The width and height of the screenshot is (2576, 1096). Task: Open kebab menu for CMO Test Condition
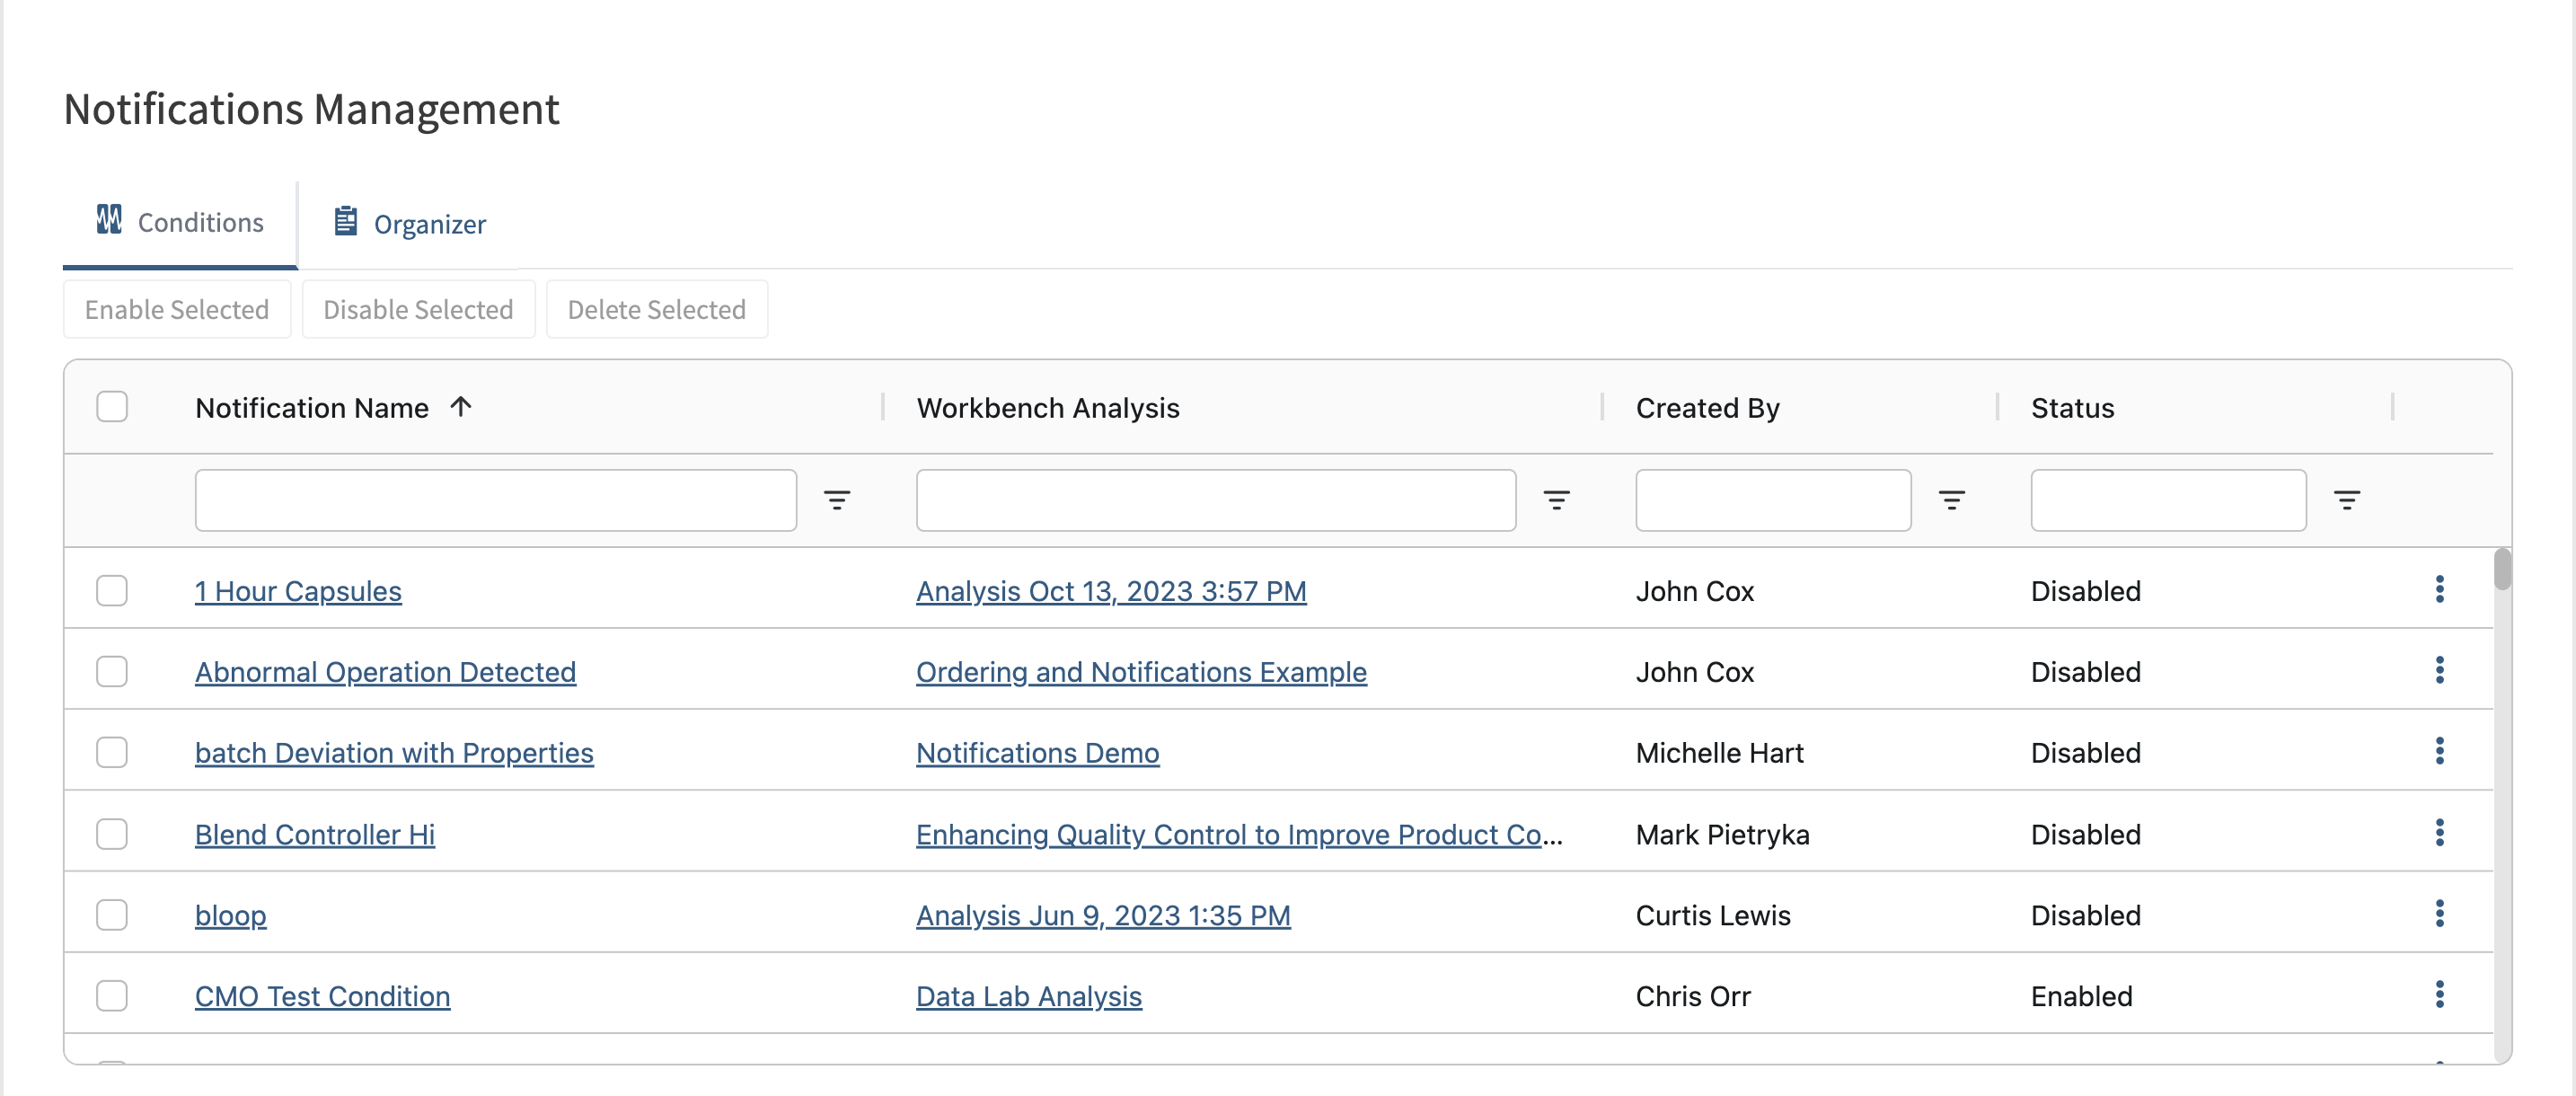point(2439,994)
